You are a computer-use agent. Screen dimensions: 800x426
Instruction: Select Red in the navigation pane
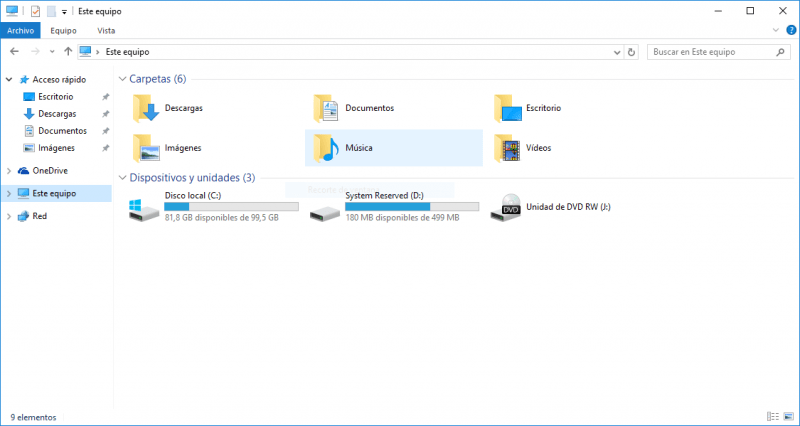coord(39,216)
